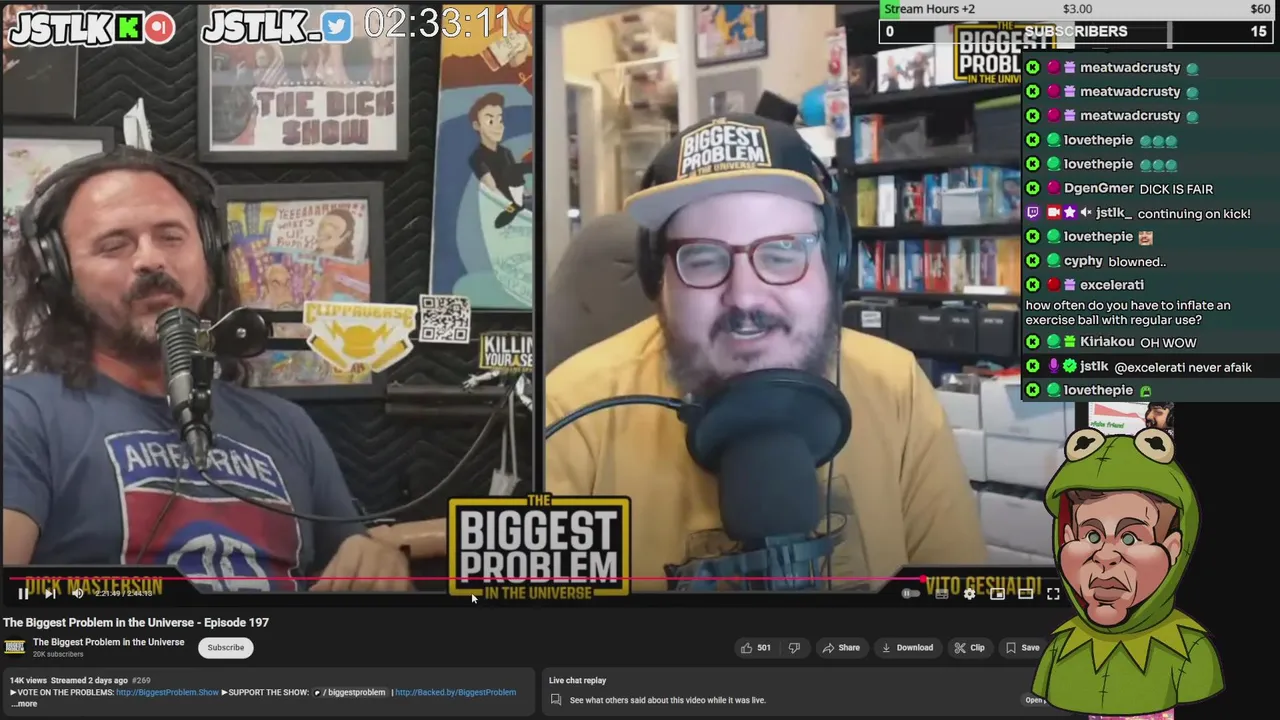
Task: Skip to next video with Next button
Action: [x=50, y=594]
